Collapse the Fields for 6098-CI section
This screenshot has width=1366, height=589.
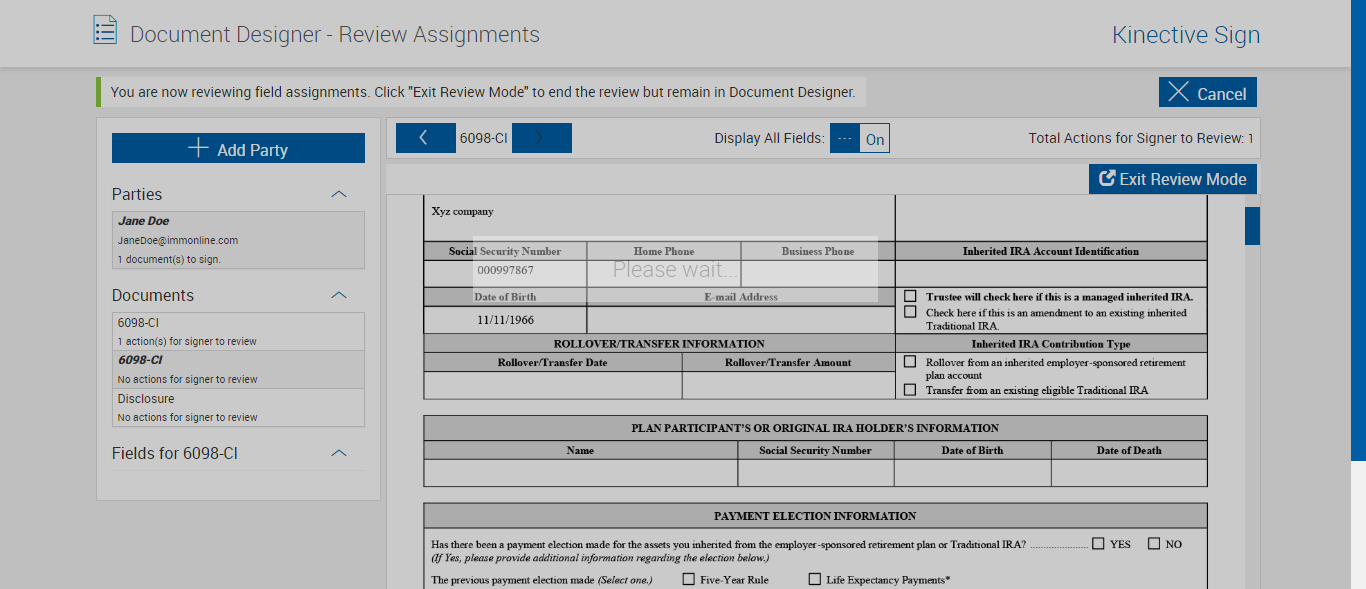(x=339, y=453)
